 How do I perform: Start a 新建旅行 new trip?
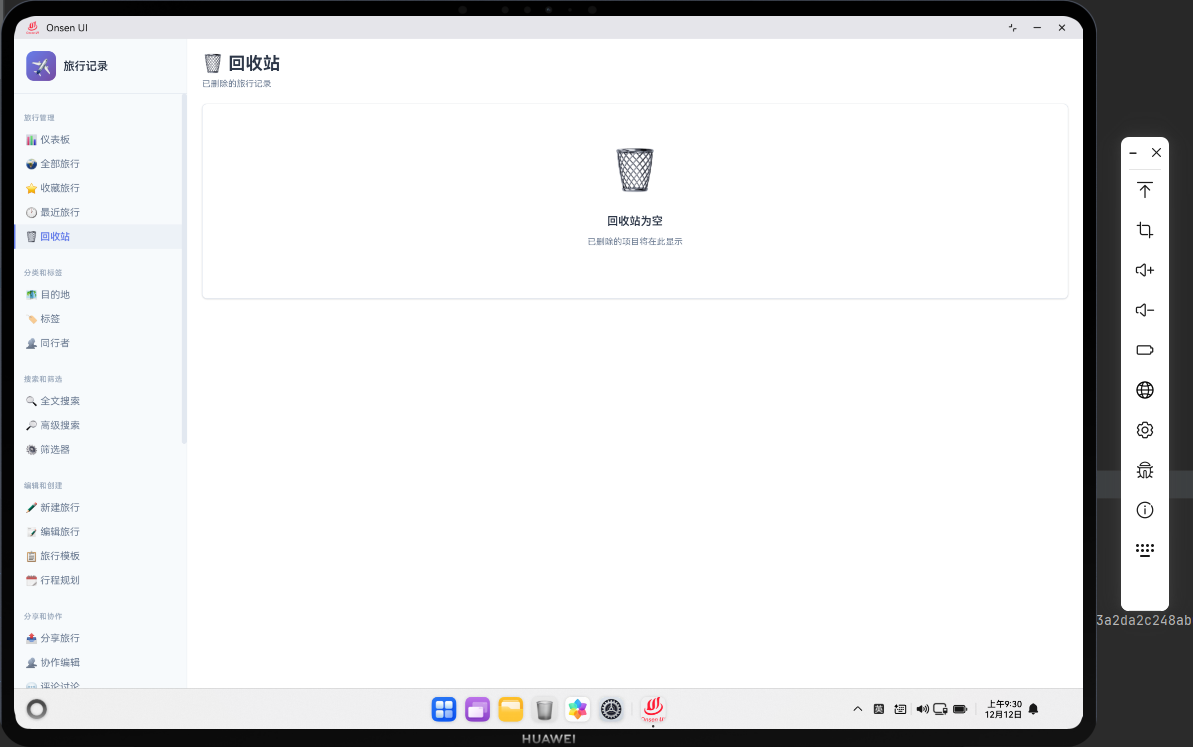(58, 507)
